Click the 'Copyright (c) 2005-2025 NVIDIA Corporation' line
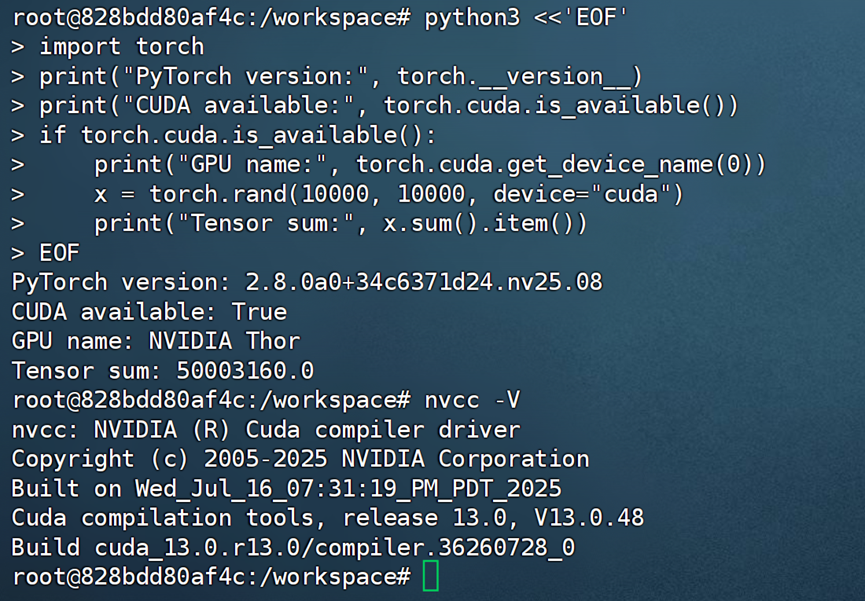The height and width of the screenshot is (601, 865). tap(300, 459)
